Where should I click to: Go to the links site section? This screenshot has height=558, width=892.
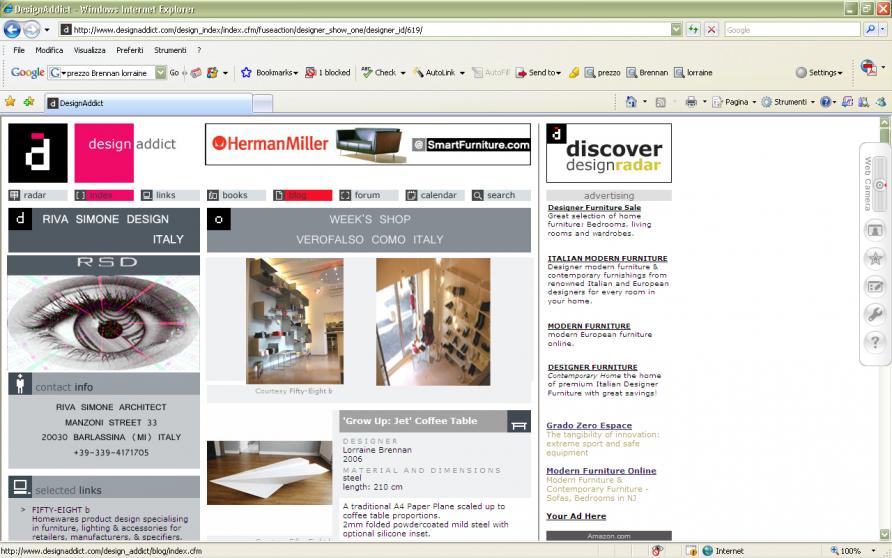pos(170,195)
